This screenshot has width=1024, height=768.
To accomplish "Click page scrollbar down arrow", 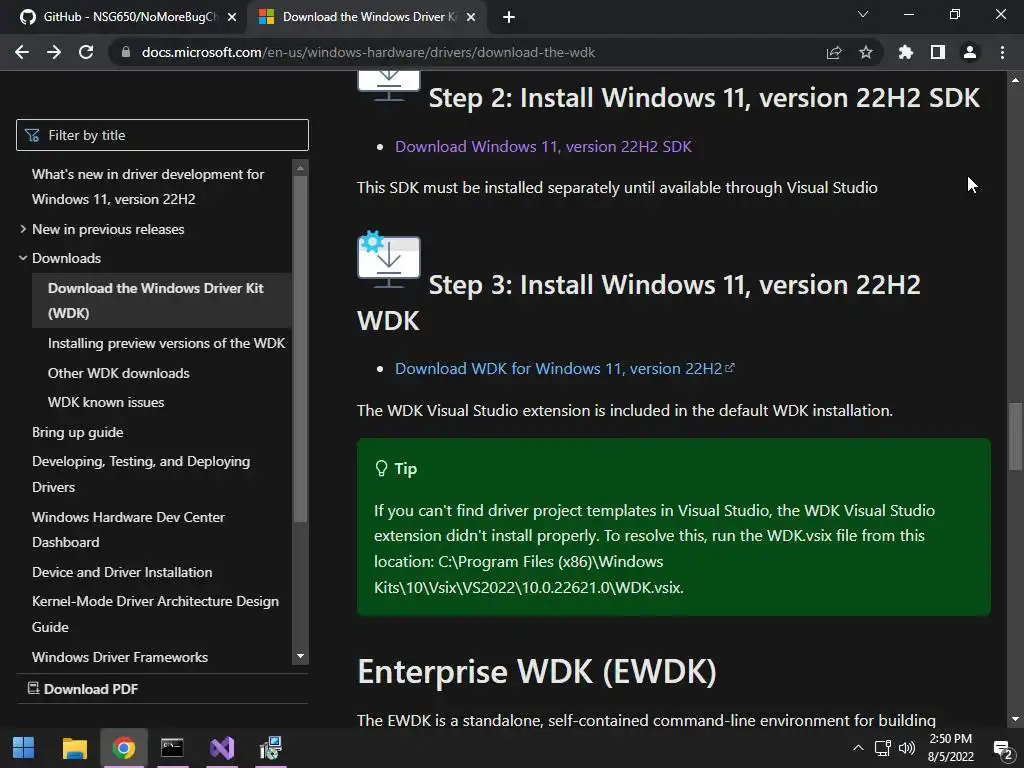I will click(x=1015, y=720).
